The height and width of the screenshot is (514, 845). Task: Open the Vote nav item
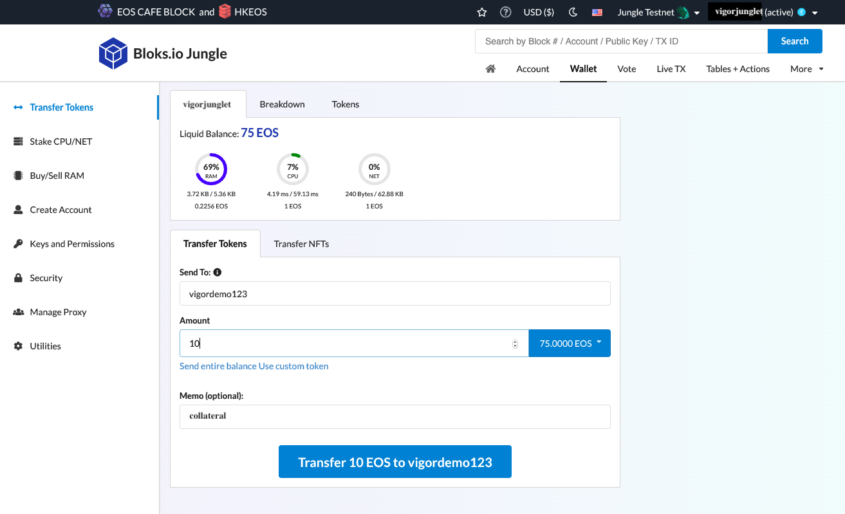tap(626, 68)
